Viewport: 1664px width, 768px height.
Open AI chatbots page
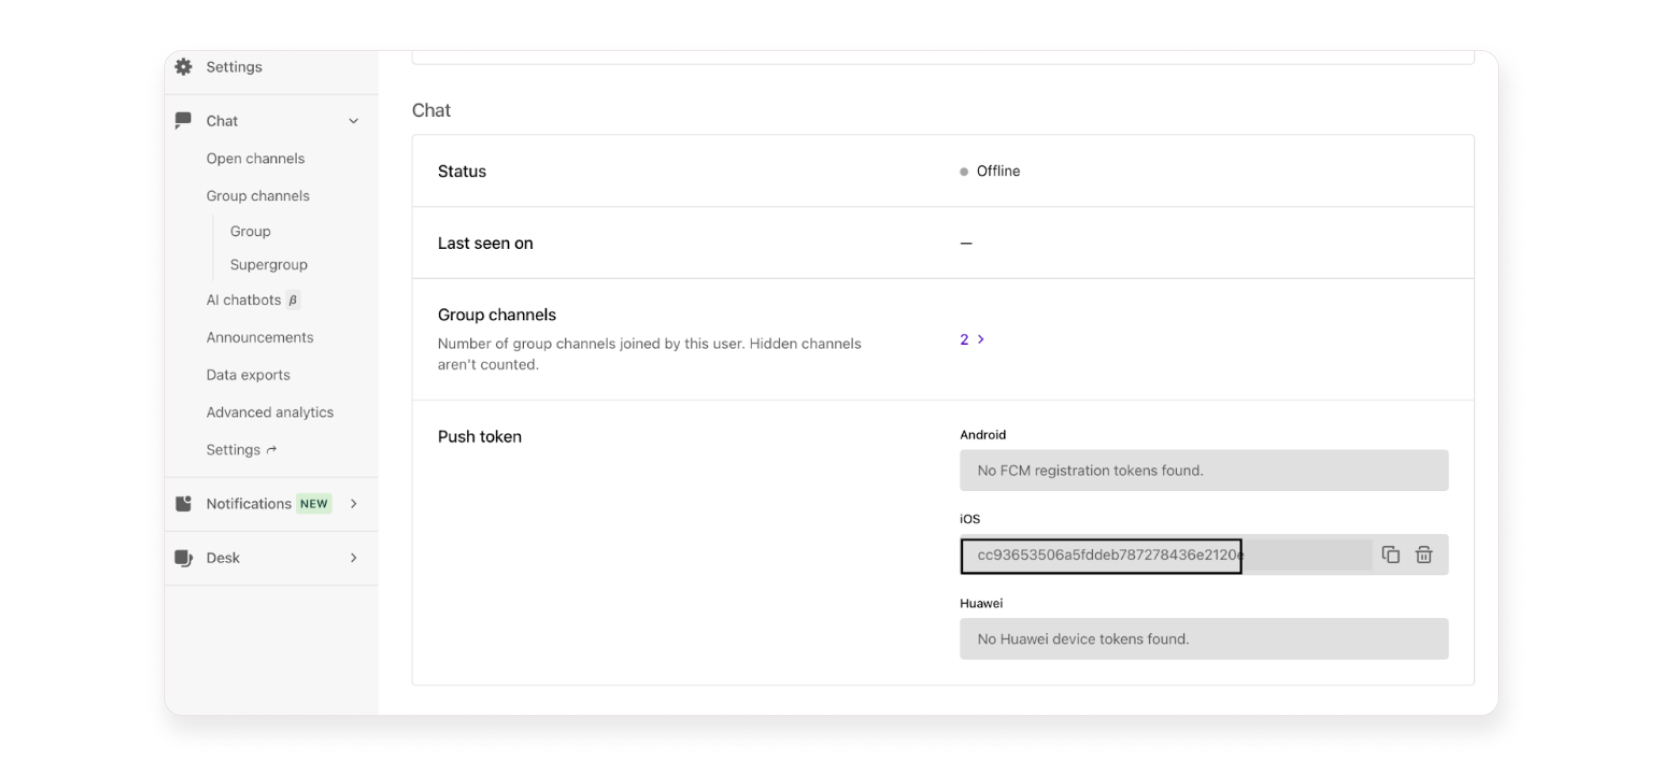pos(244,300)
